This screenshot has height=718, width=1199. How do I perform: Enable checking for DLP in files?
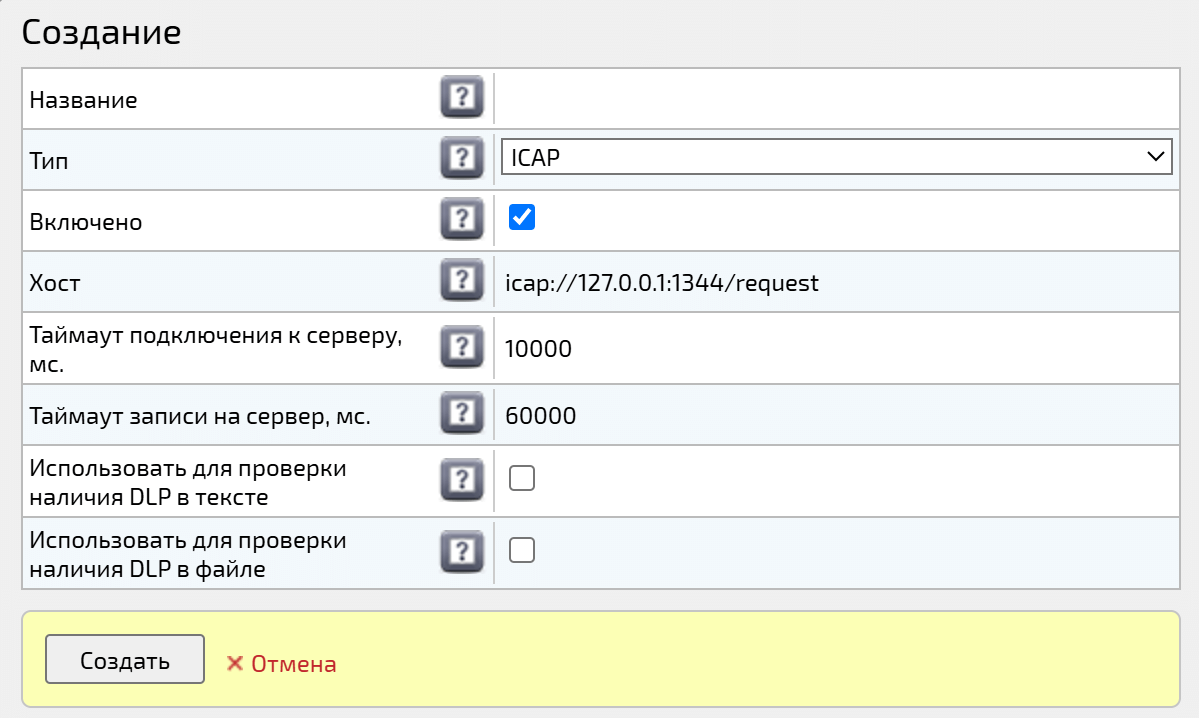[521, 550]
